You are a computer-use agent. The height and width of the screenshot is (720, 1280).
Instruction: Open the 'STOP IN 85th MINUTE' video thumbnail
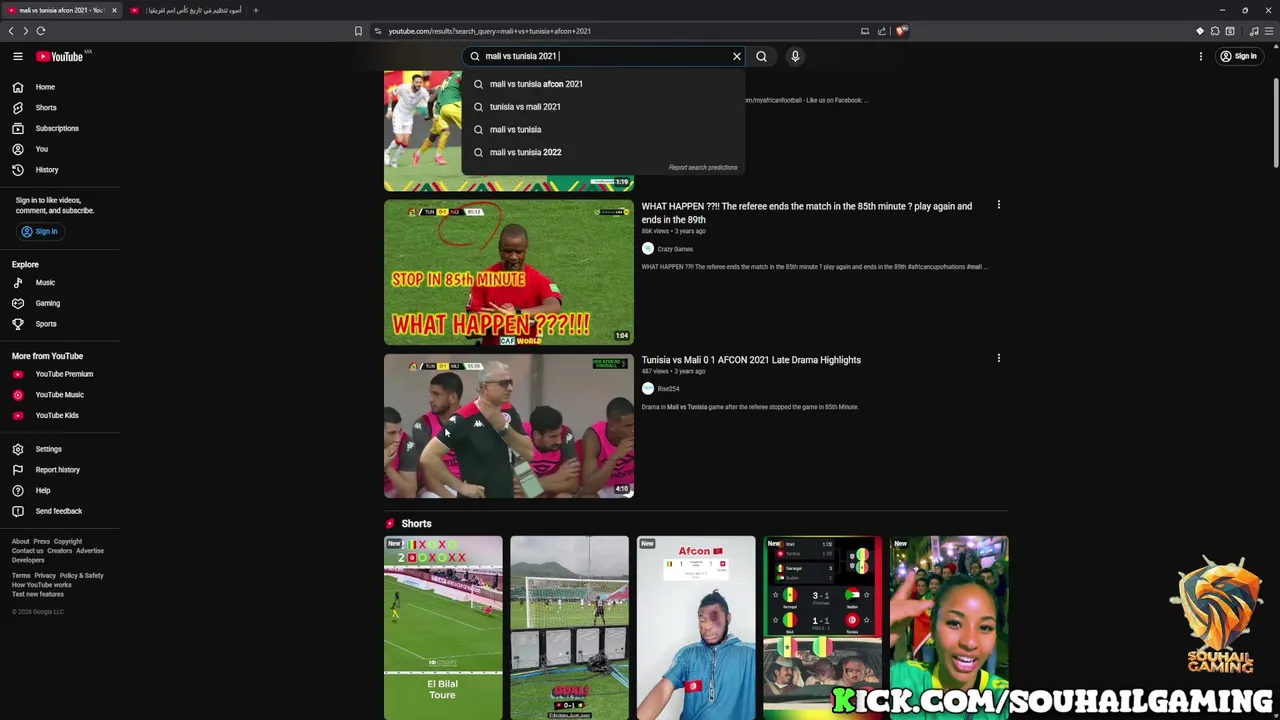click(509, 272)
